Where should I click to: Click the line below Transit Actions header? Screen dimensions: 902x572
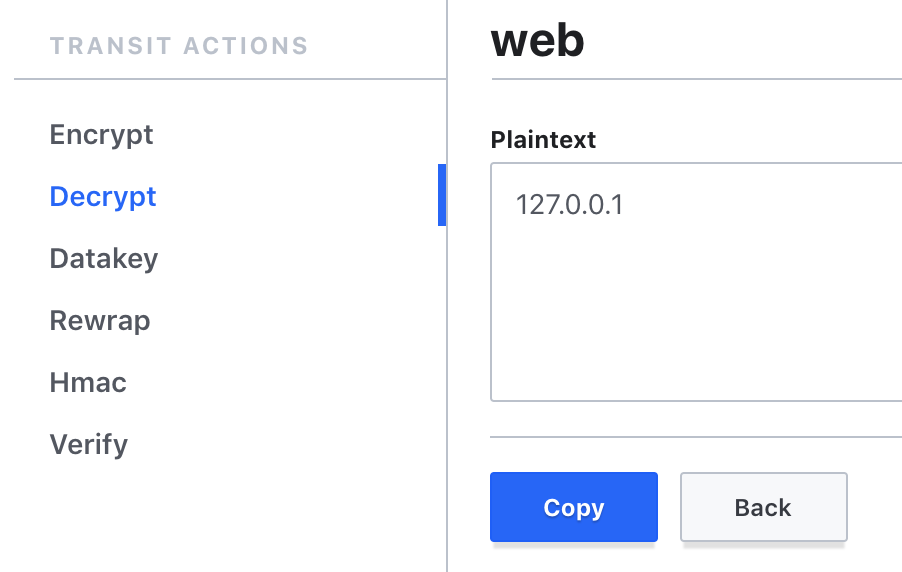click(230, 79)
